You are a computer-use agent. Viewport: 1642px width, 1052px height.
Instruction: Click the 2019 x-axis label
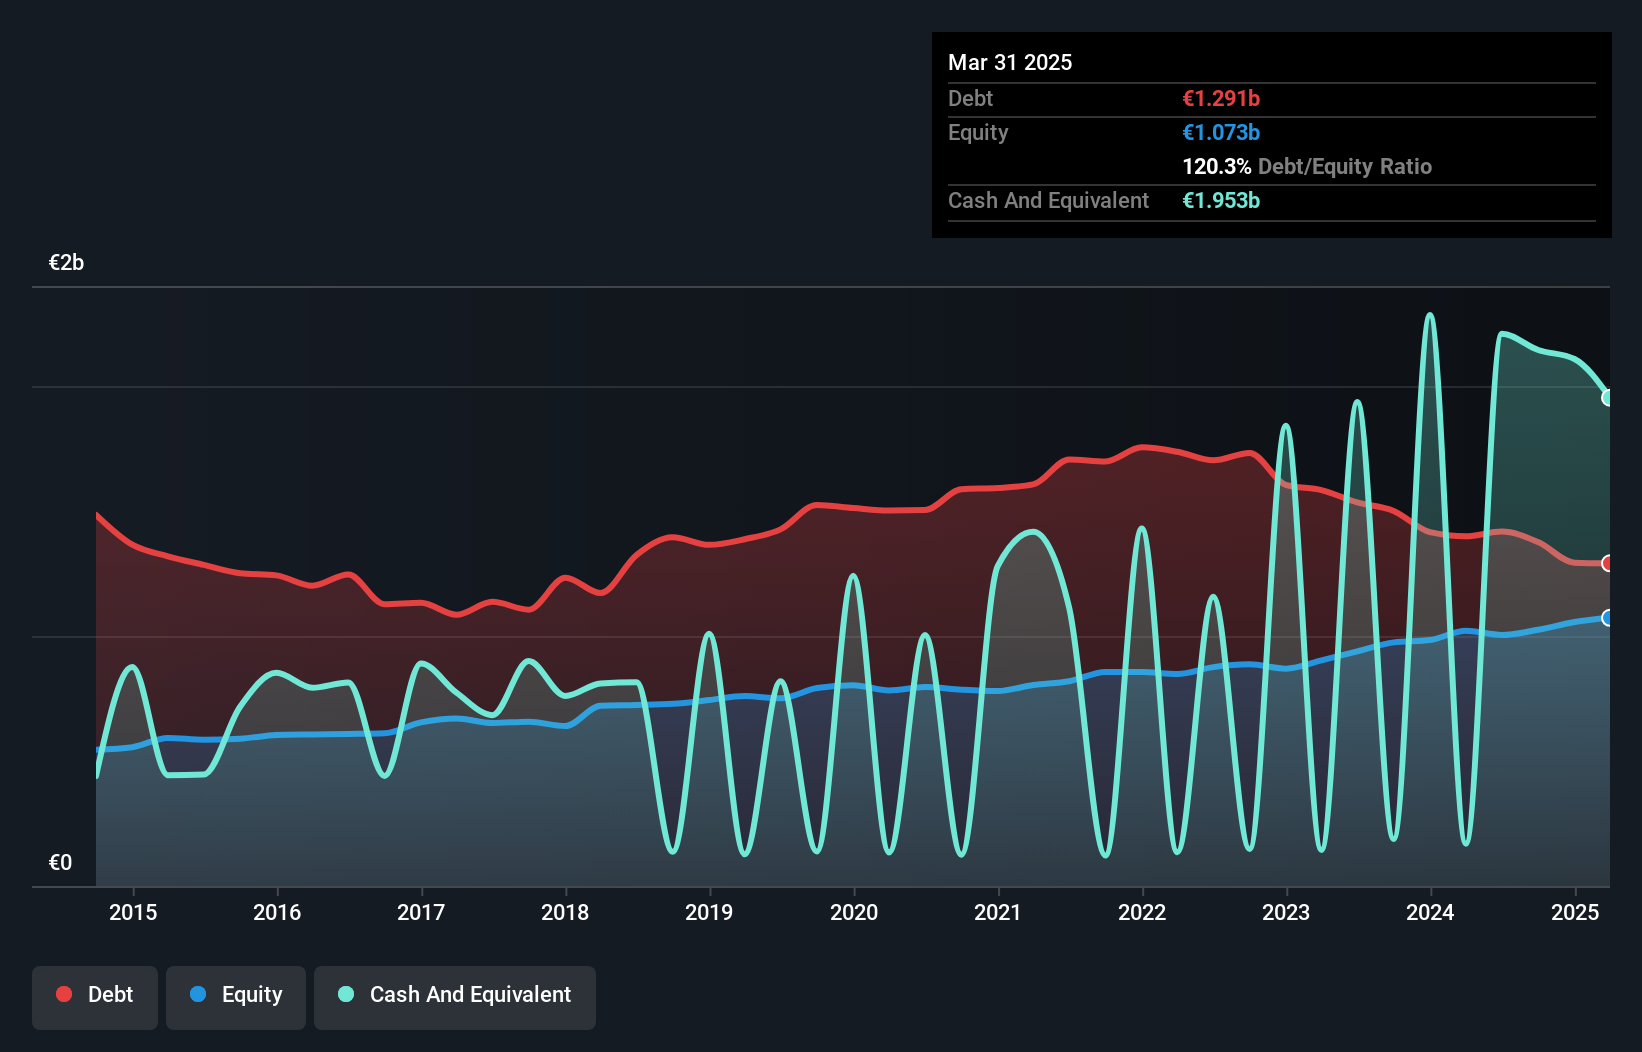point(709,912)
